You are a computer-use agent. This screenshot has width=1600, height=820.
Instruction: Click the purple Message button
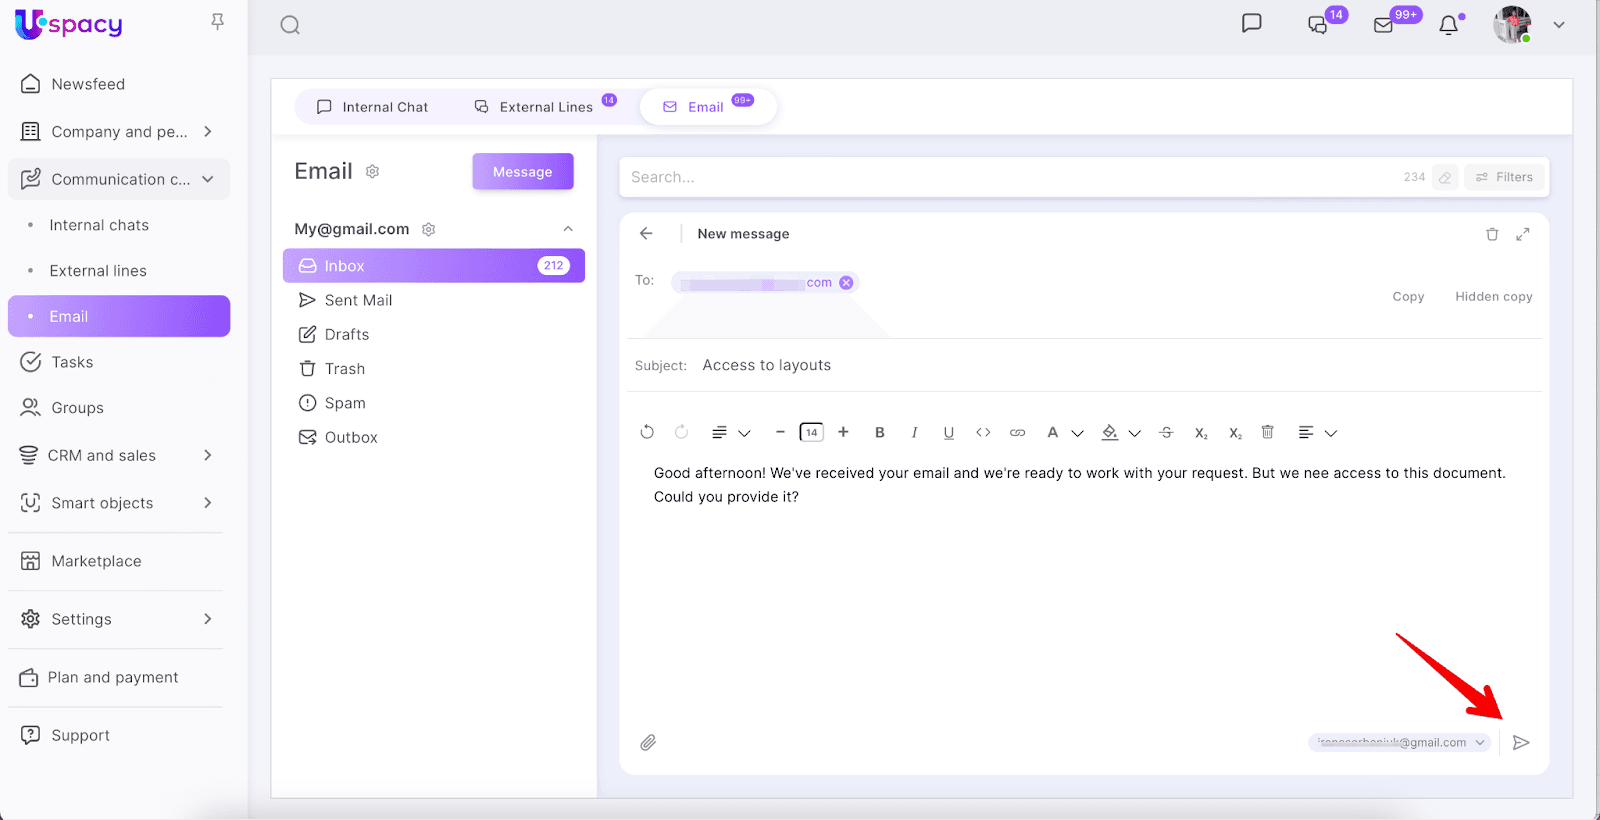point(522,172)
